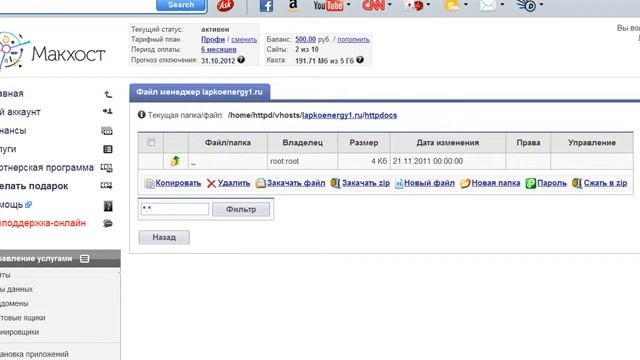
Task: Expand the YouTube toolbar dropdown arrow
Action: [x=349, y=4]
